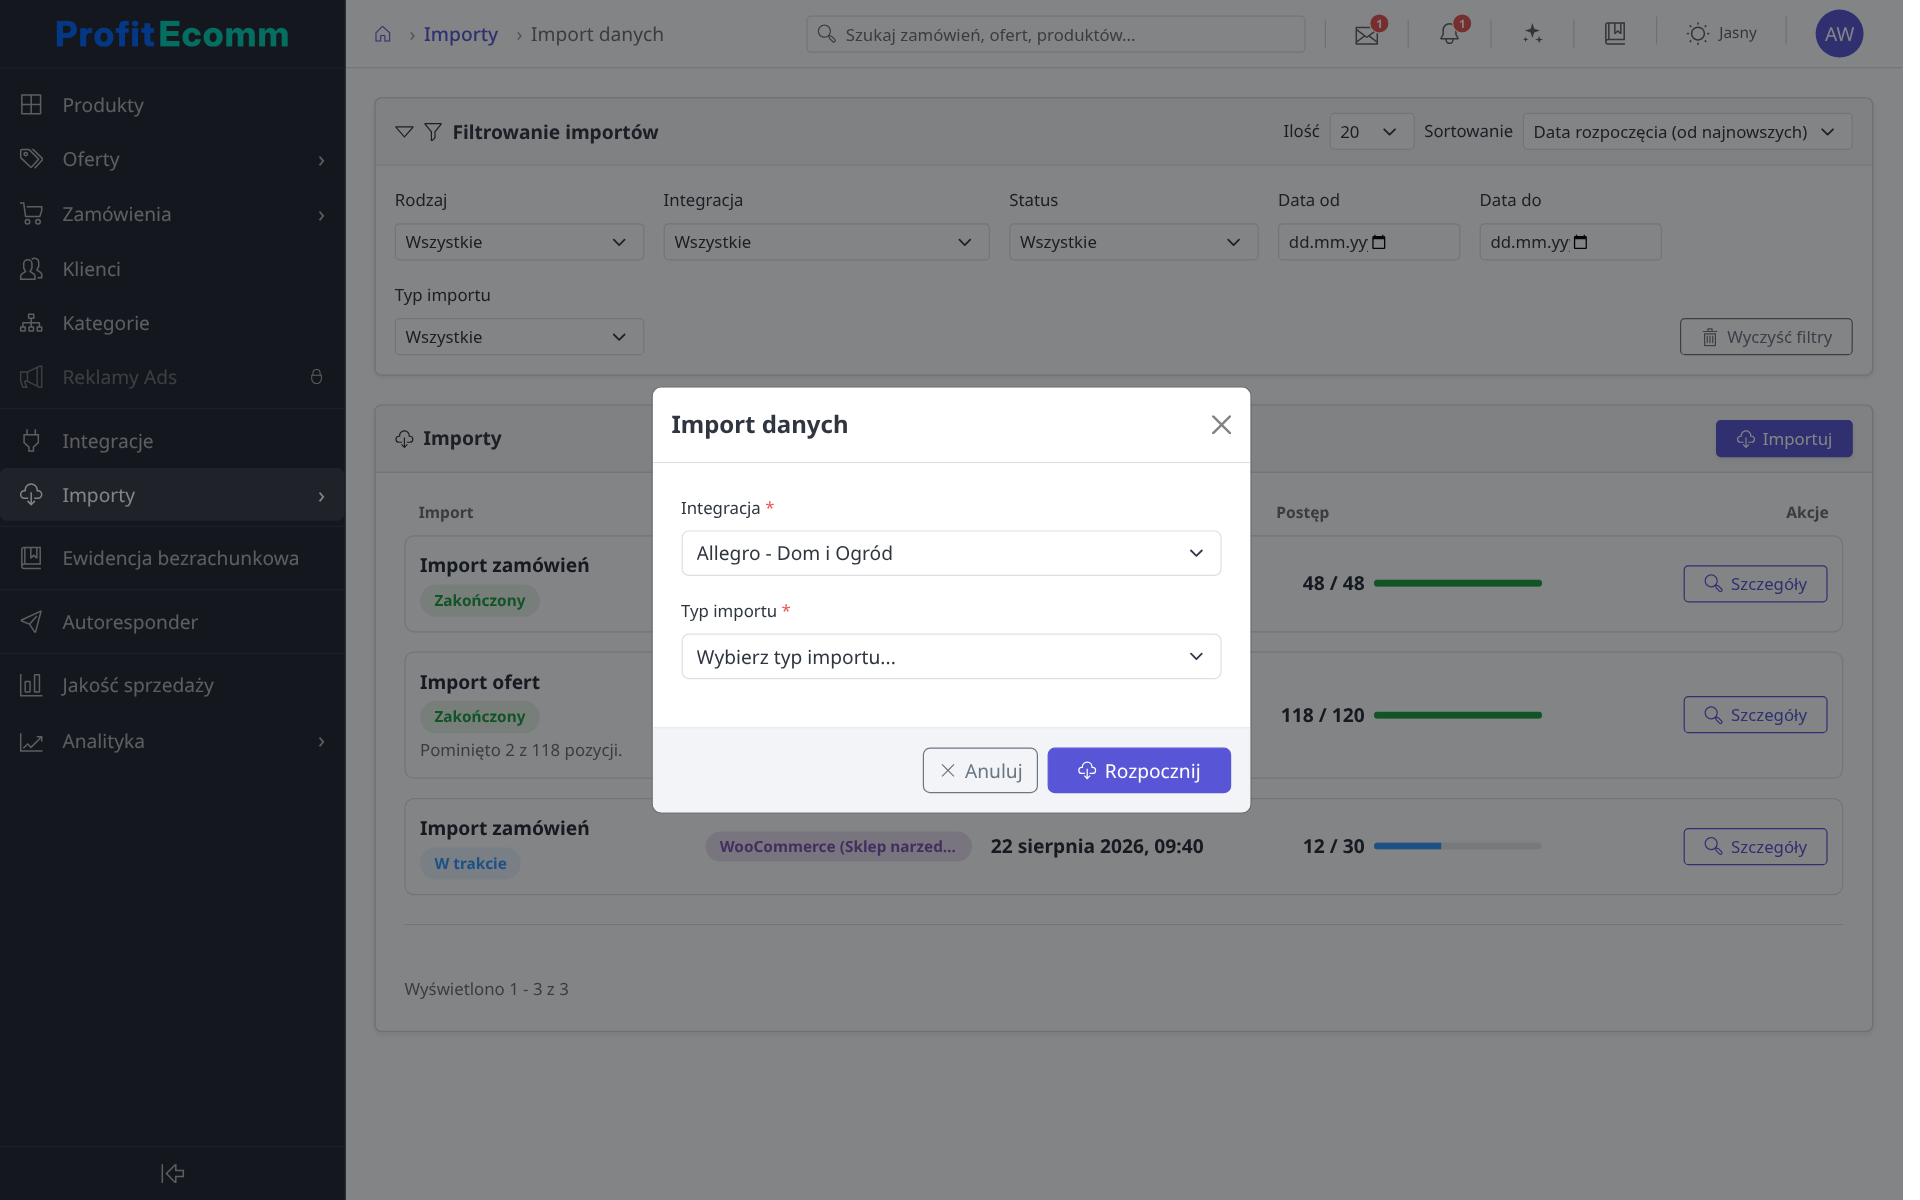Close the Import danych dialog
Viewport: 1920px width, 1200px height.
pos(1220,425)
